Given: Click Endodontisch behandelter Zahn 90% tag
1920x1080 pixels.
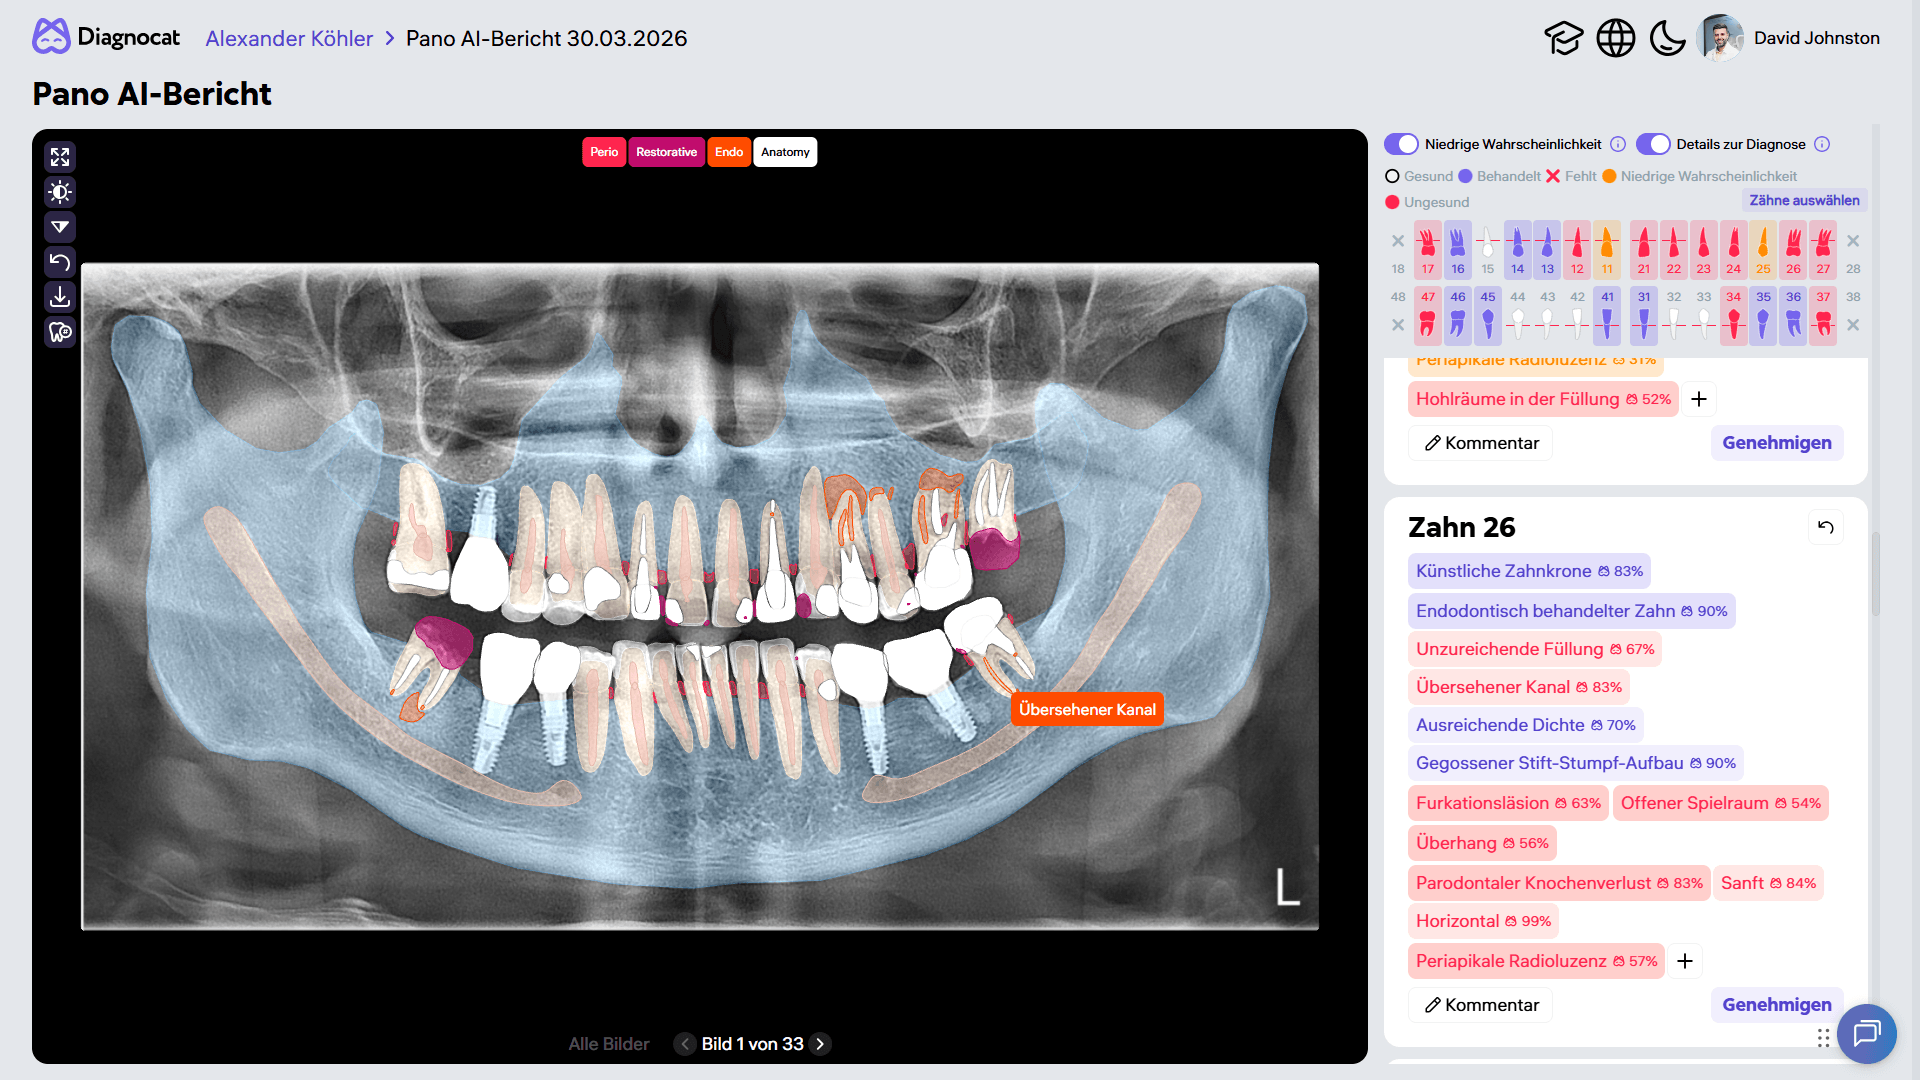Looking at the screenshot, I should (x=1571, y=611).
